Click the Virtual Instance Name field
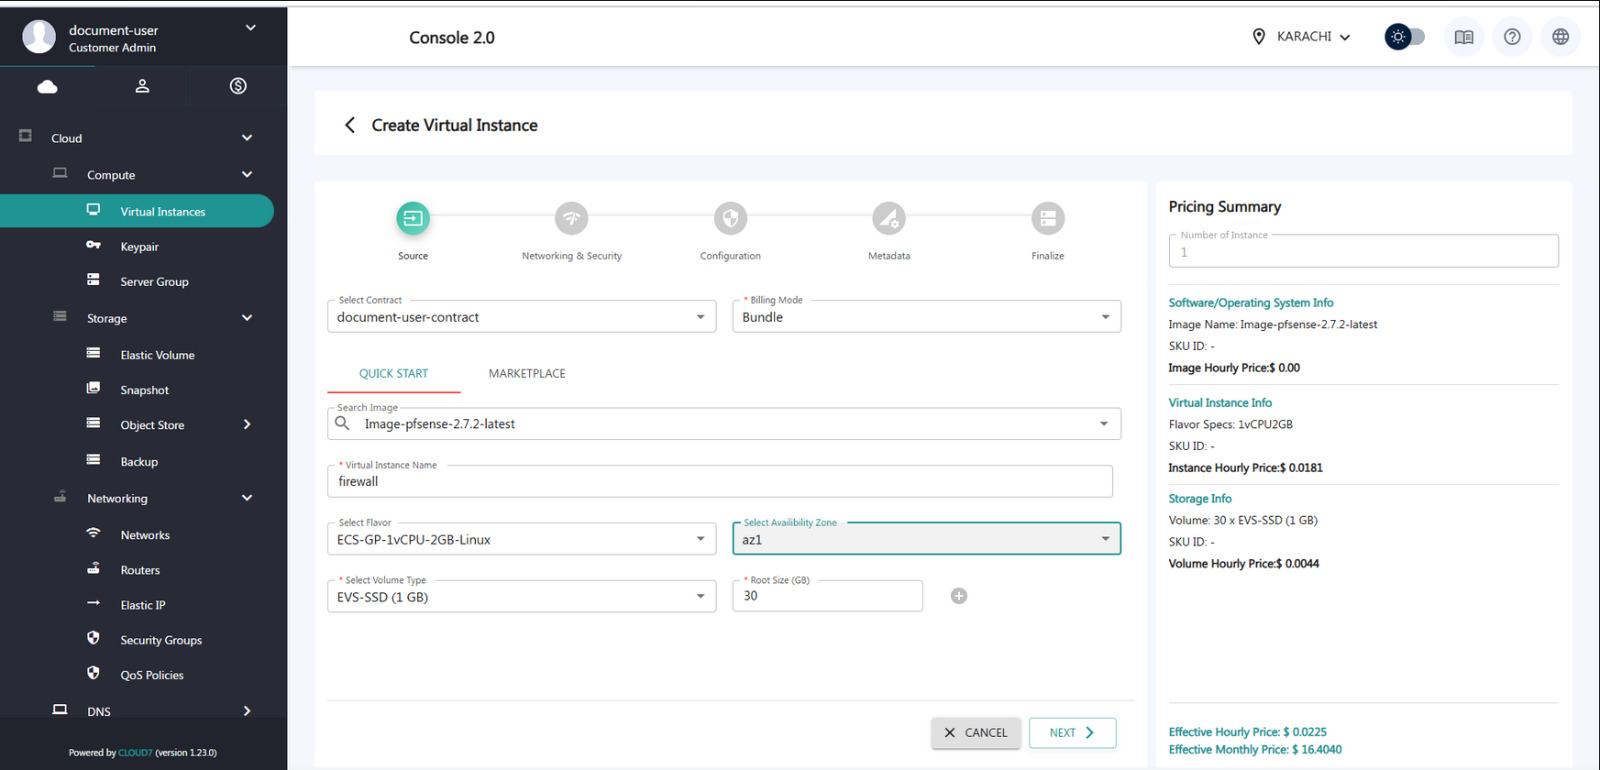 point(719,482)
